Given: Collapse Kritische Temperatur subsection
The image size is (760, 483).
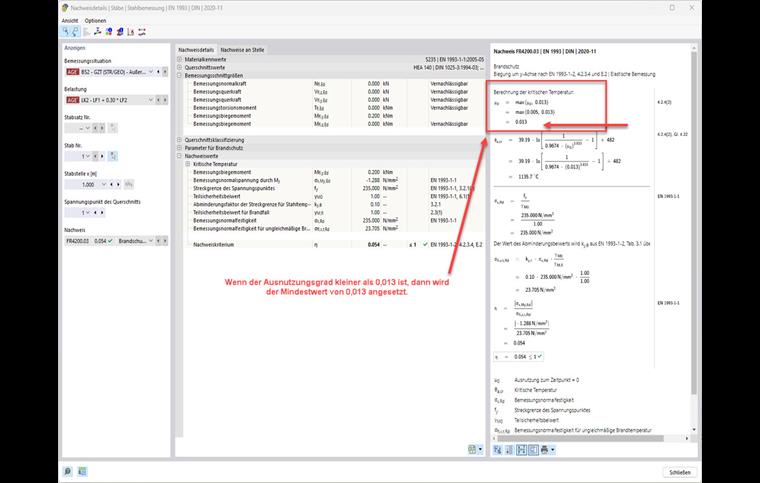Looking at the screenshot, I should 188,164.
